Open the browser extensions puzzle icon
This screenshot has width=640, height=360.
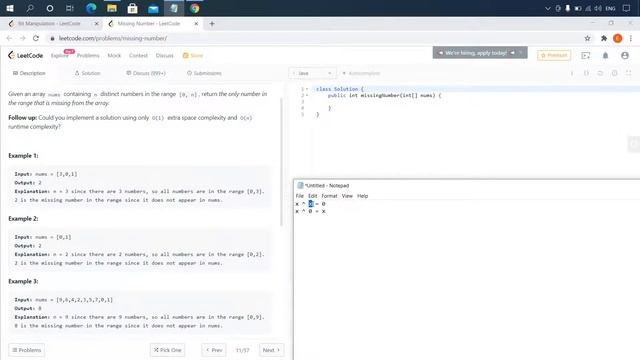click(x=604, y=38)
